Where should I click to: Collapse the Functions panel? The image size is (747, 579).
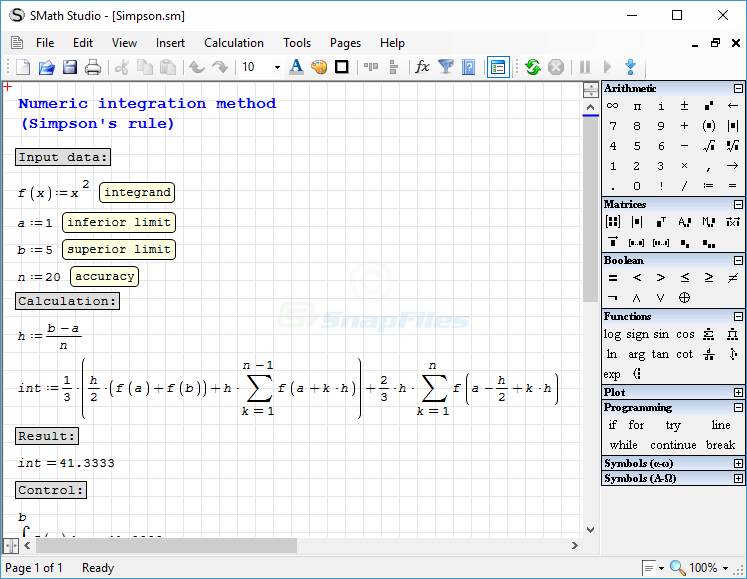point(738,316)
